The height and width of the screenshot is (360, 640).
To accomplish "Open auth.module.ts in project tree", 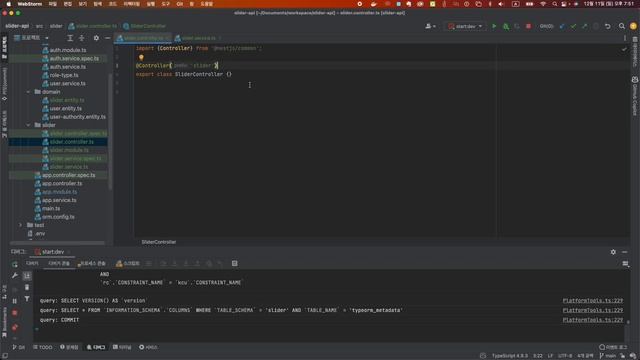I will coord(64,50).
